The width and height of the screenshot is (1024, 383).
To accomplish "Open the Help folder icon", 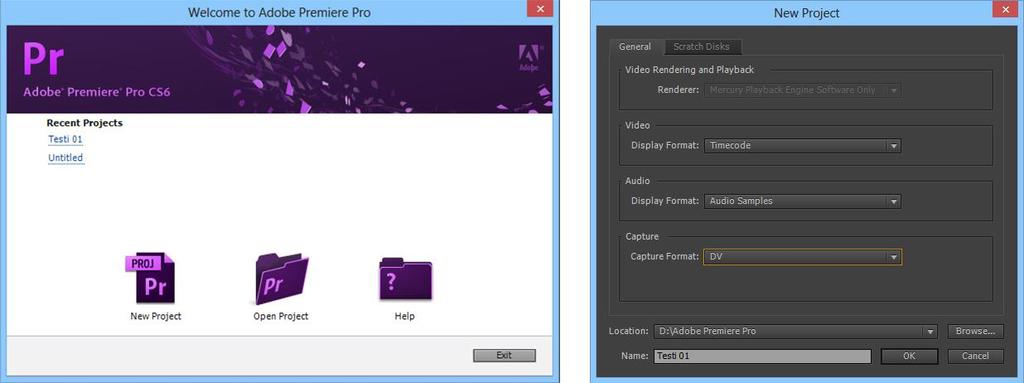I will tap(406, 279).
